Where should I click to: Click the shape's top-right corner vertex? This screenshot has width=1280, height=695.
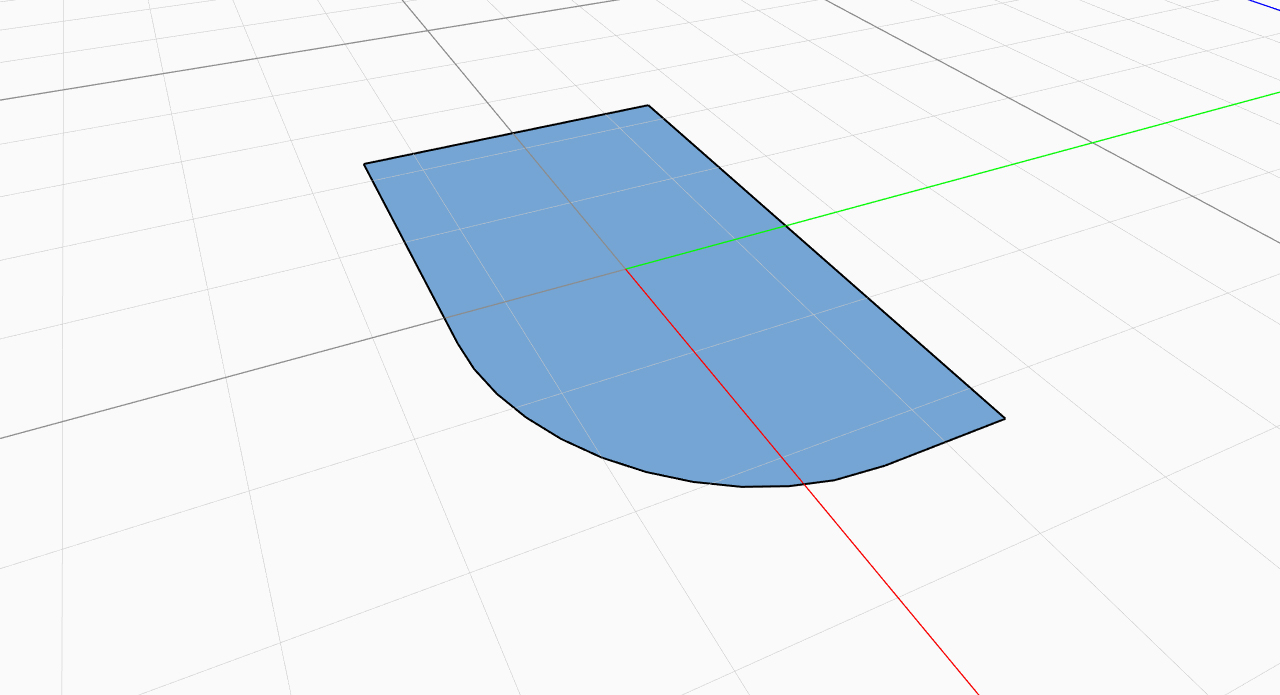coord(649,105)
